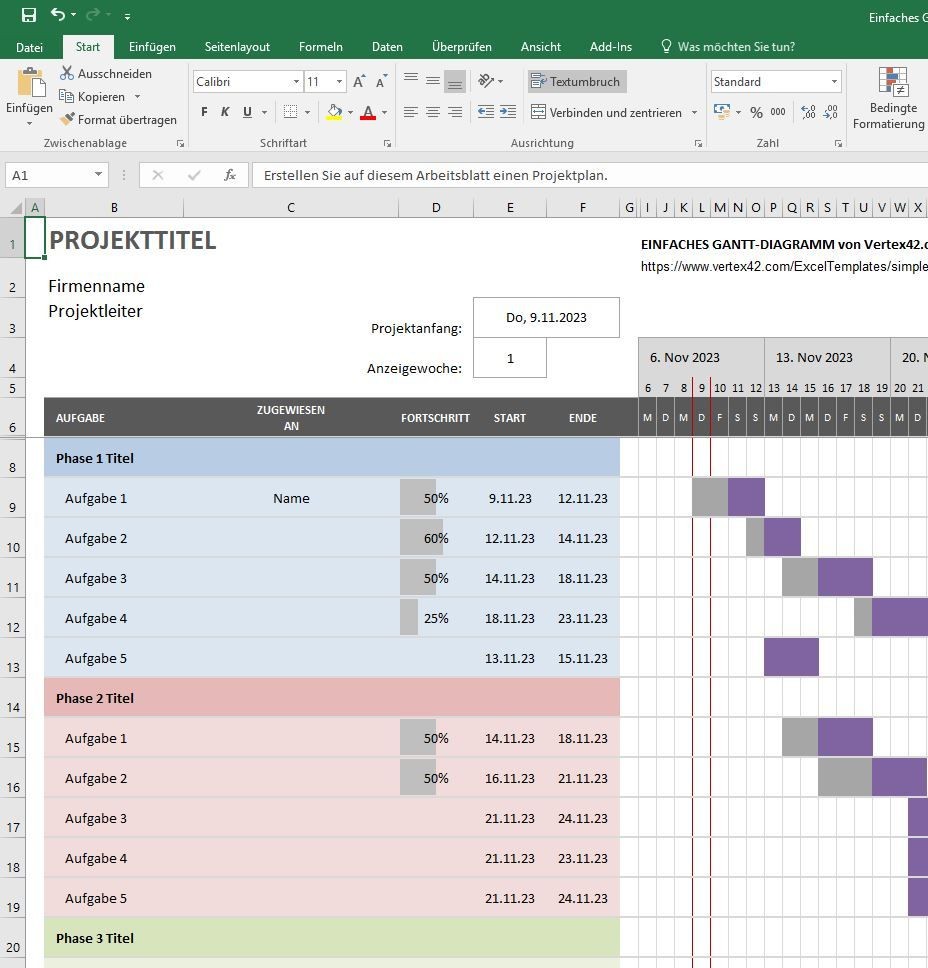The height and width of the screenshot is (968, 928).
Task: Click Was möchten Sie tun search
Action: [x=729, y=47]
